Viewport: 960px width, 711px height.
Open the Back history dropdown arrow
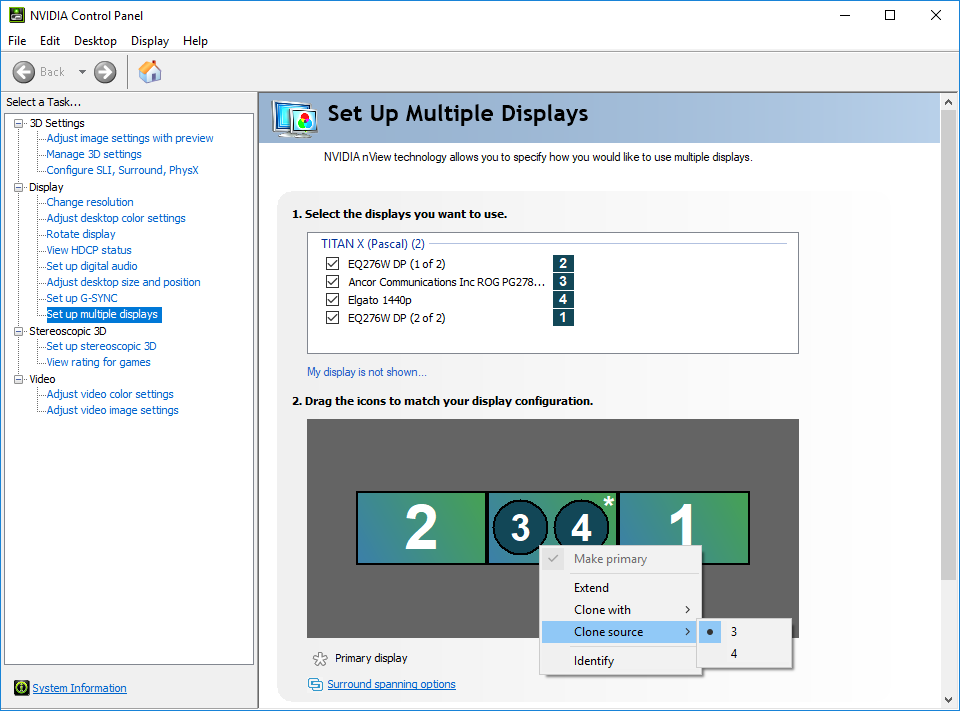82,72
